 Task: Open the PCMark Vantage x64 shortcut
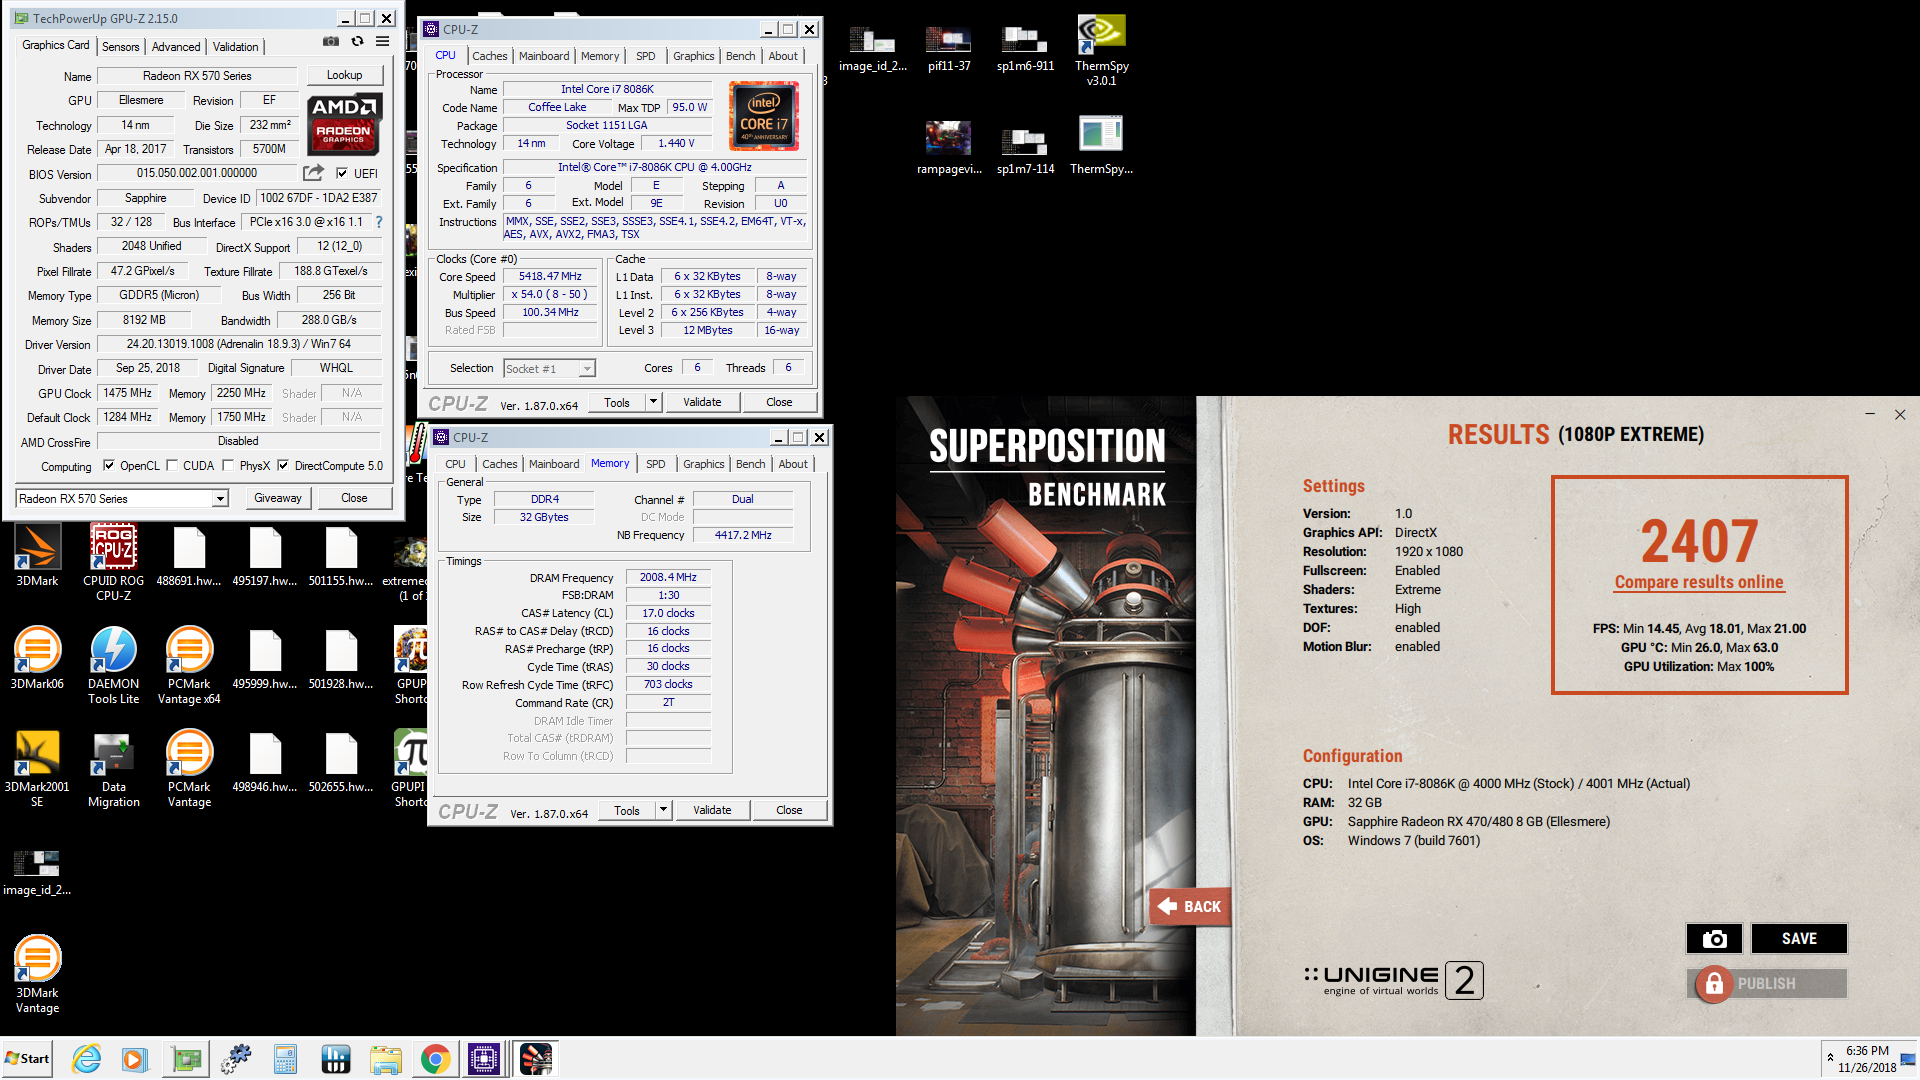[189, 666]
